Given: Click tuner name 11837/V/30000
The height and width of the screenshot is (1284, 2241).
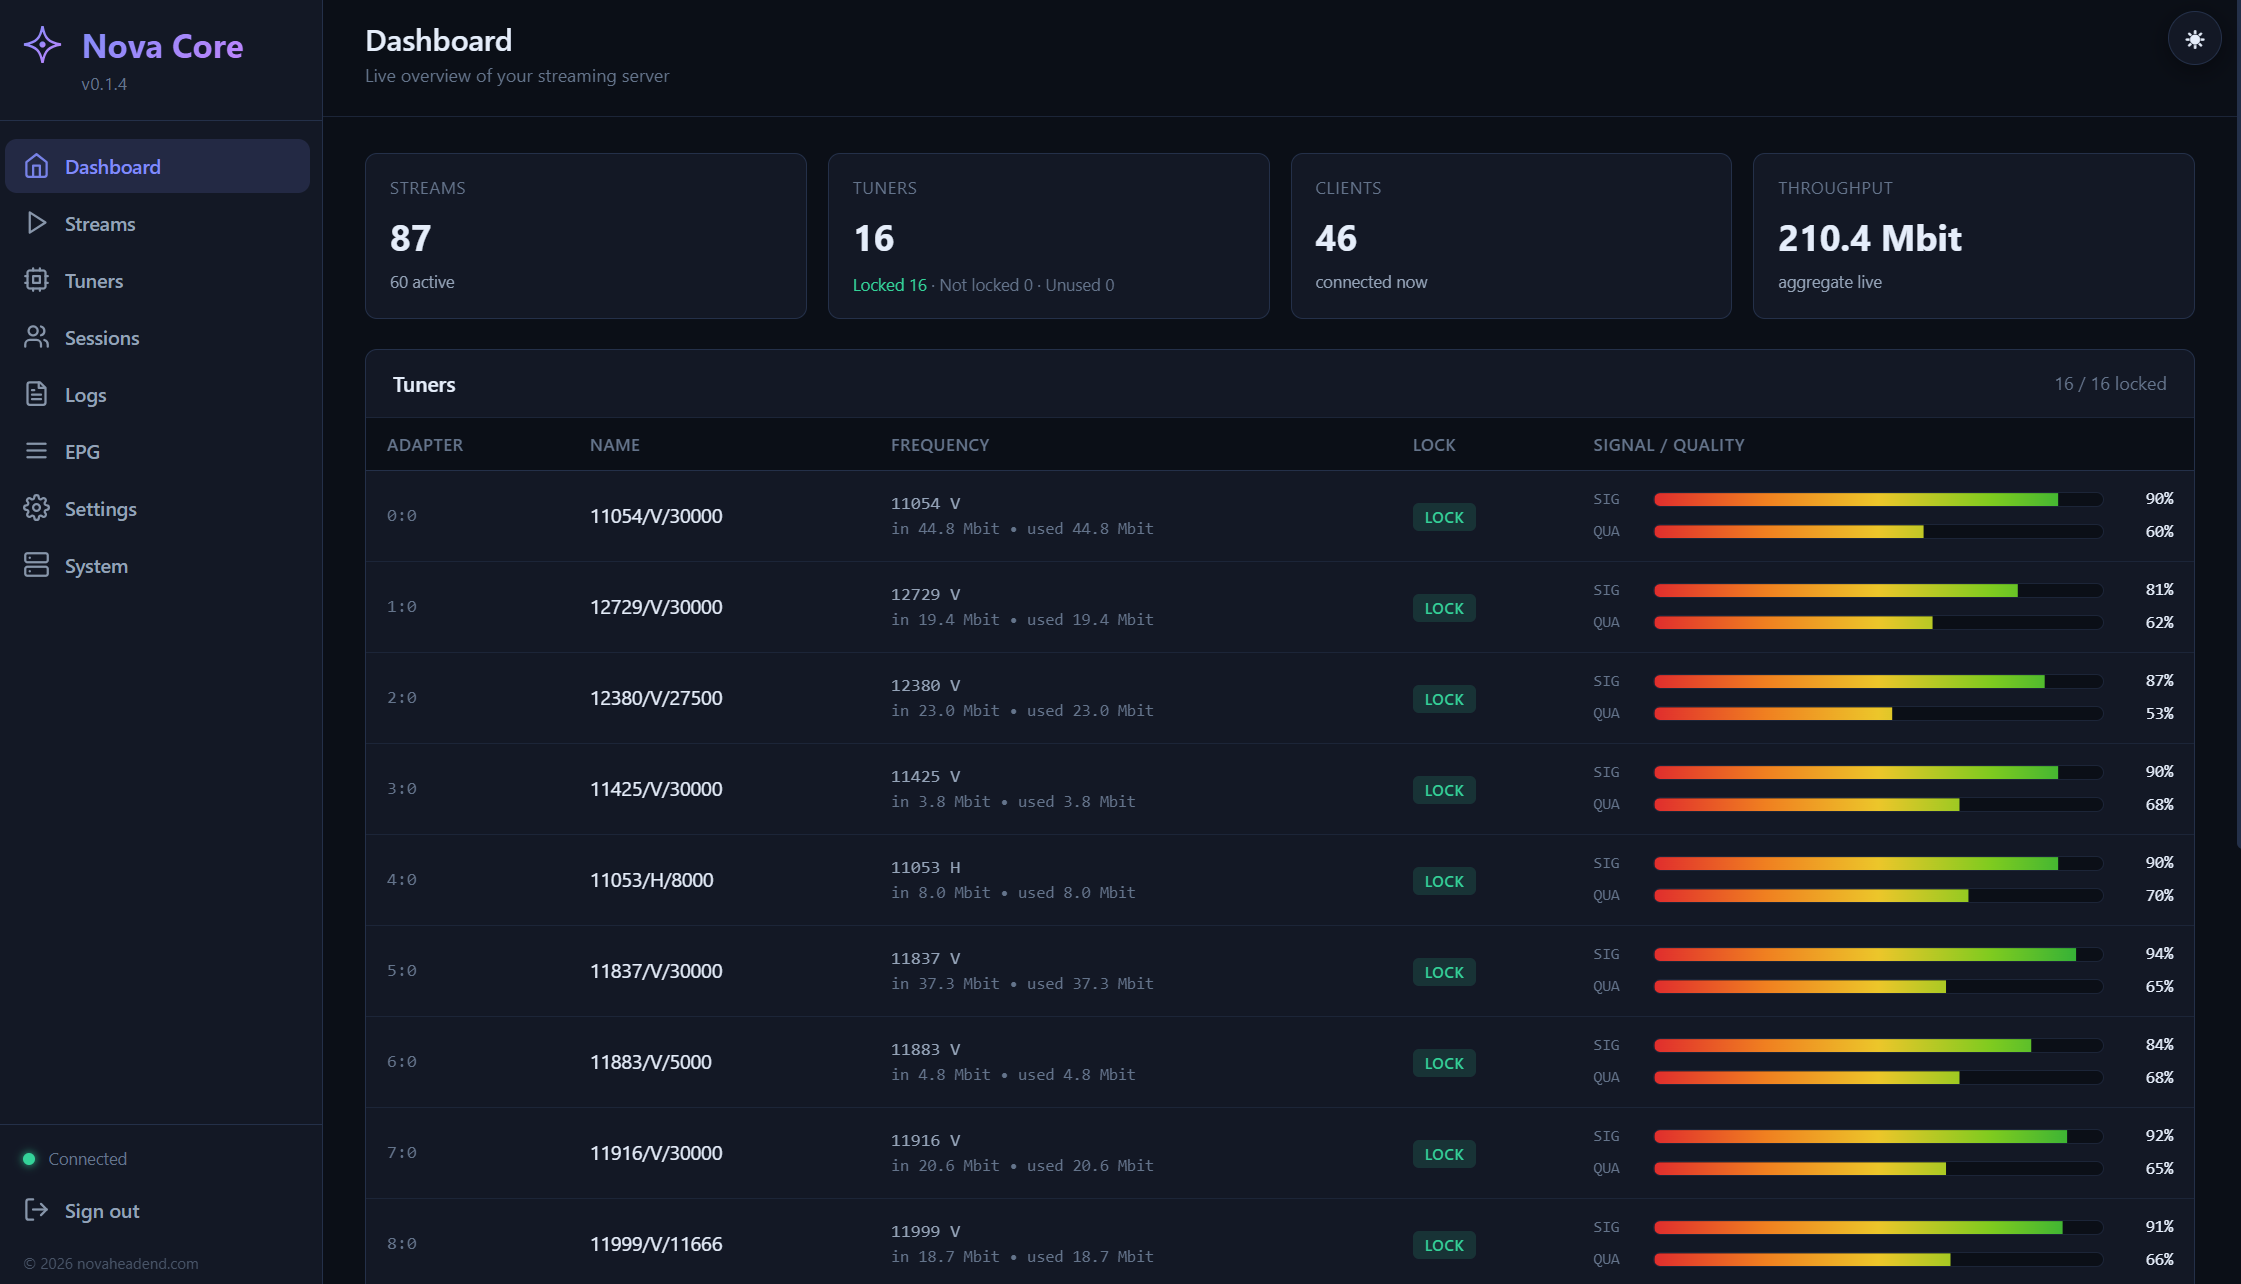Looking at the screenshot, I should (x=656, y=971).
